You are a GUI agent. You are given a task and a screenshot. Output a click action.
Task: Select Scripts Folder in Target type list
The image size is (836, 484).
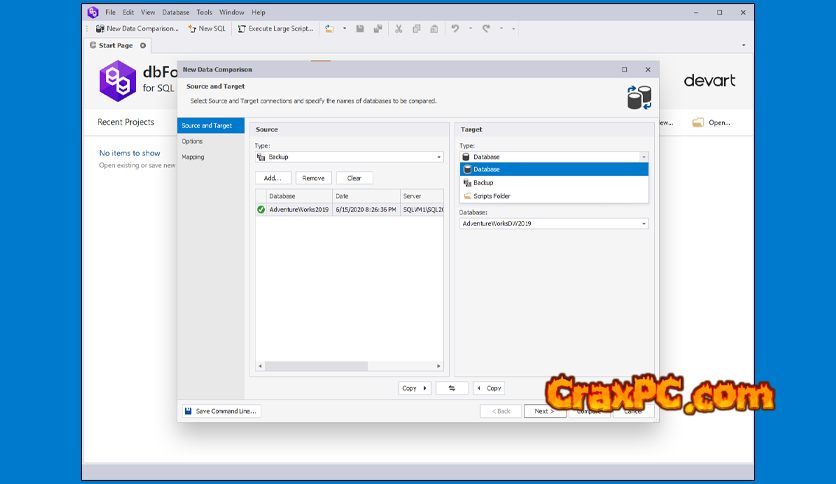[491, 196]
